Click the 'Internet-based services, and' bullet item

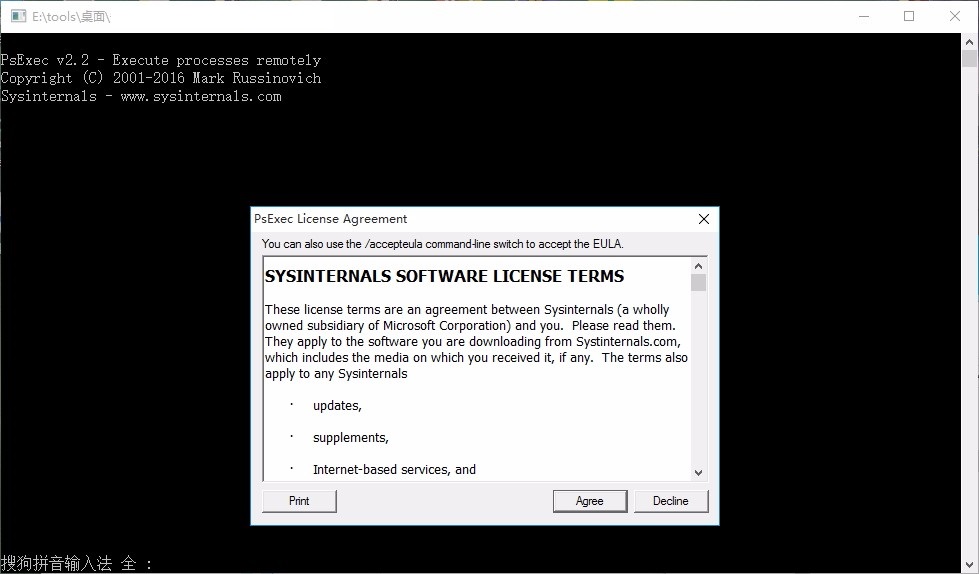tap(394, 470)
